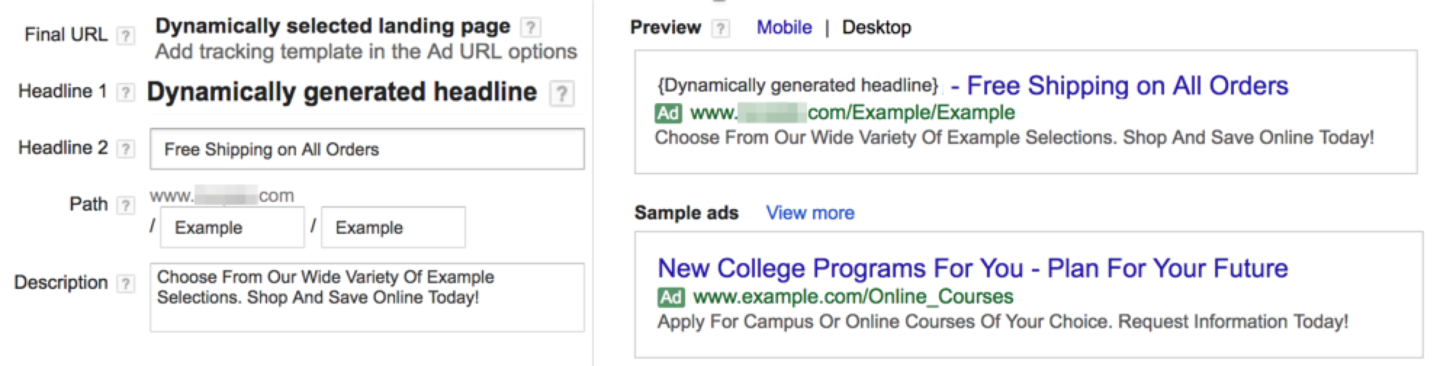This screenshot has width=1440, height=366.
Task: Click the green Ad badge in preview ad
Action: click(x=668, y=112)
